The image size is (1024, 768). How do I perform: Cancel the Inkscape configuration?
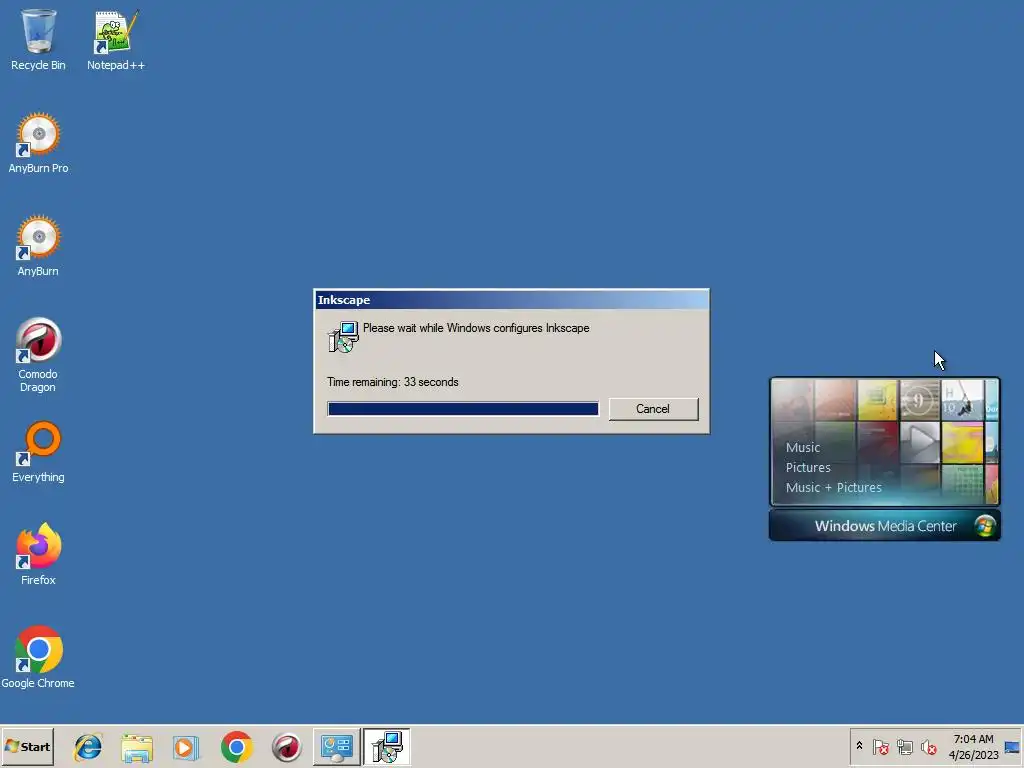click(653, 409)
